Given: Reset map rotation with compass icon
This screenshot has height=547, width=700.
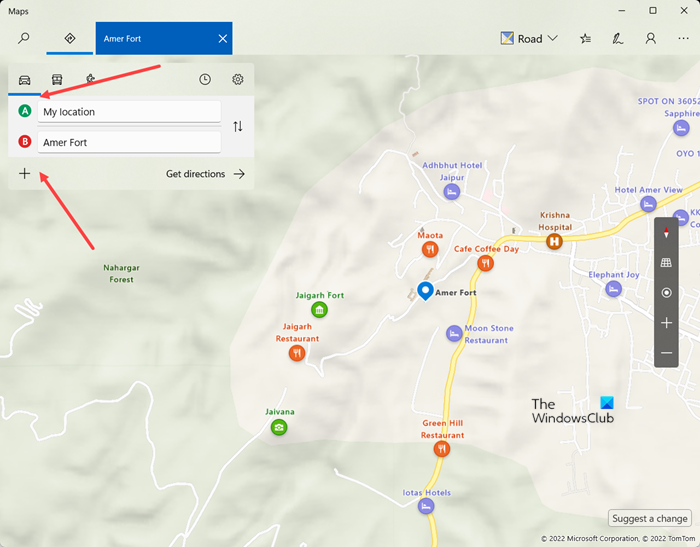Looking at the screenshot, I should (x=666, y=233).
